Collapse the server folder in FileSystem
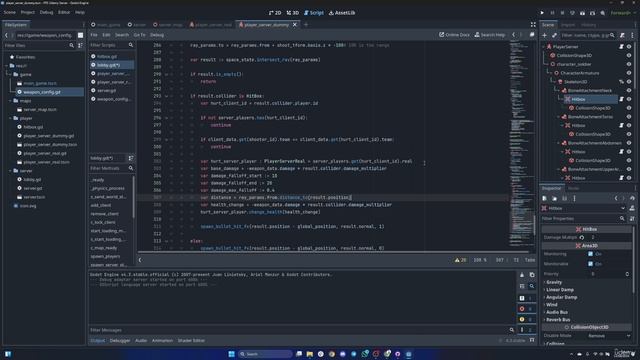640x360 pixels. (11, 171)
